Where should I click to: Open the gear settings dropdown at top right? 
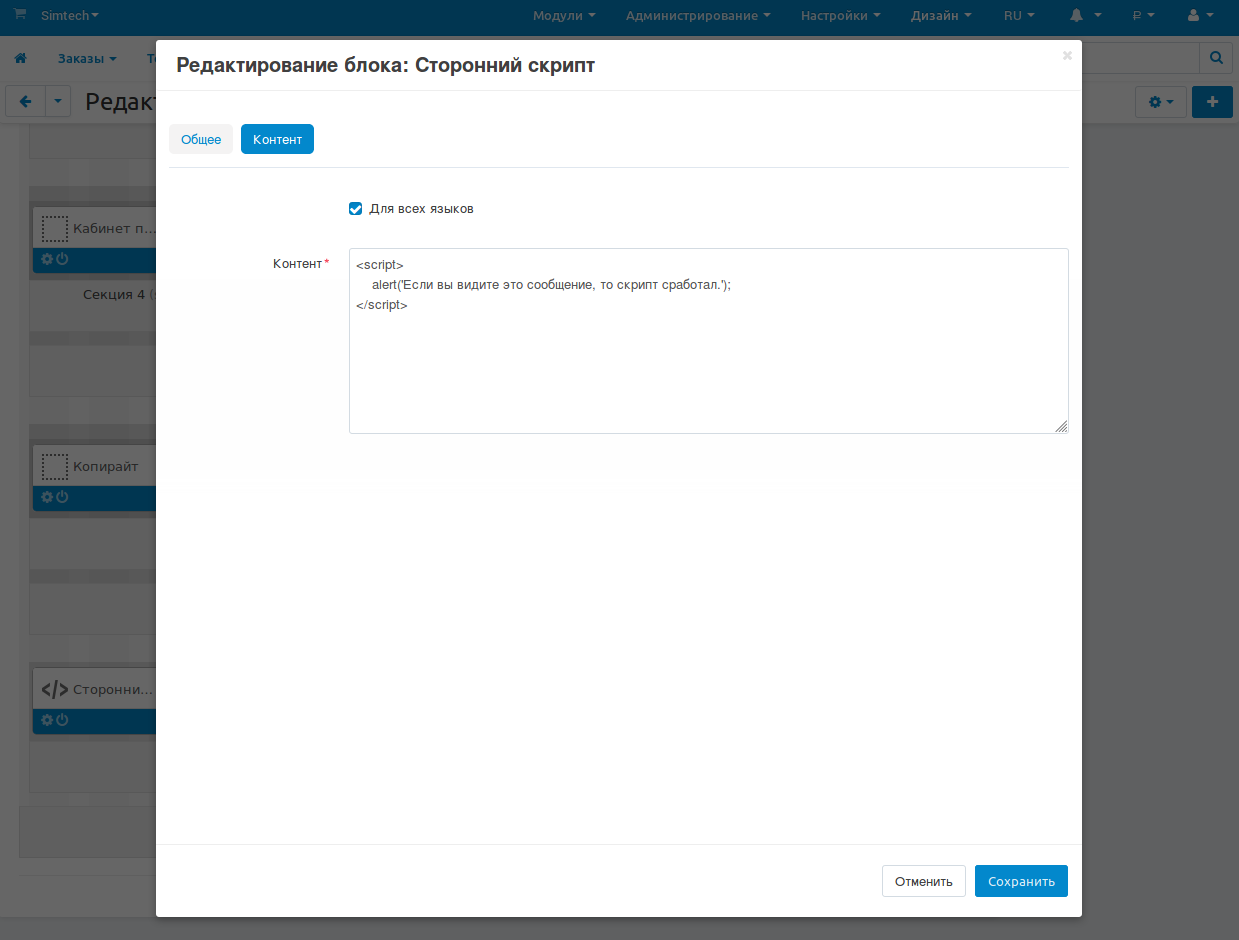(x=1160, y=102)
